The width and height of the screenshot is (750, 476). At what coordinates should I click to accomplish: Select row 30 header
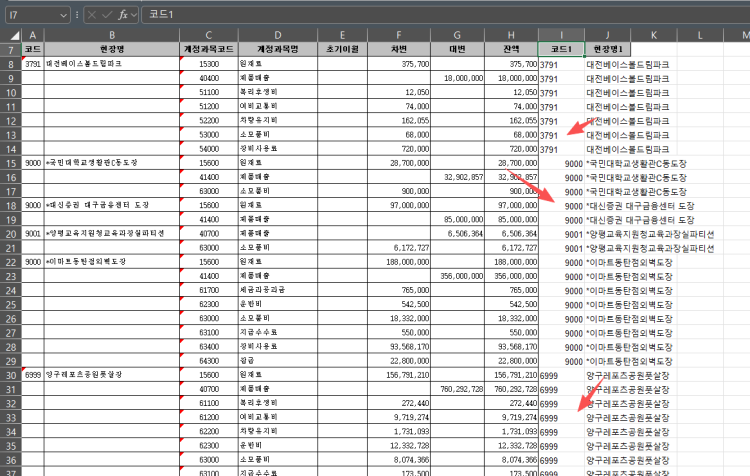10,374
